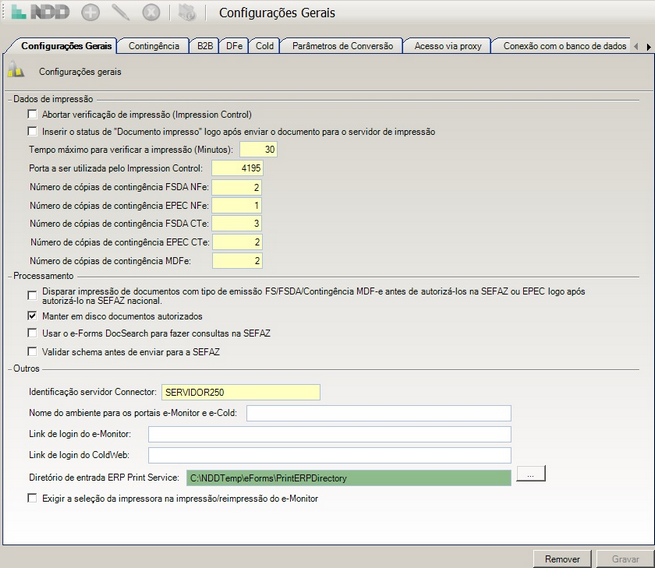Focus the Link de login do e-Monitor field

tap(329, 434)
